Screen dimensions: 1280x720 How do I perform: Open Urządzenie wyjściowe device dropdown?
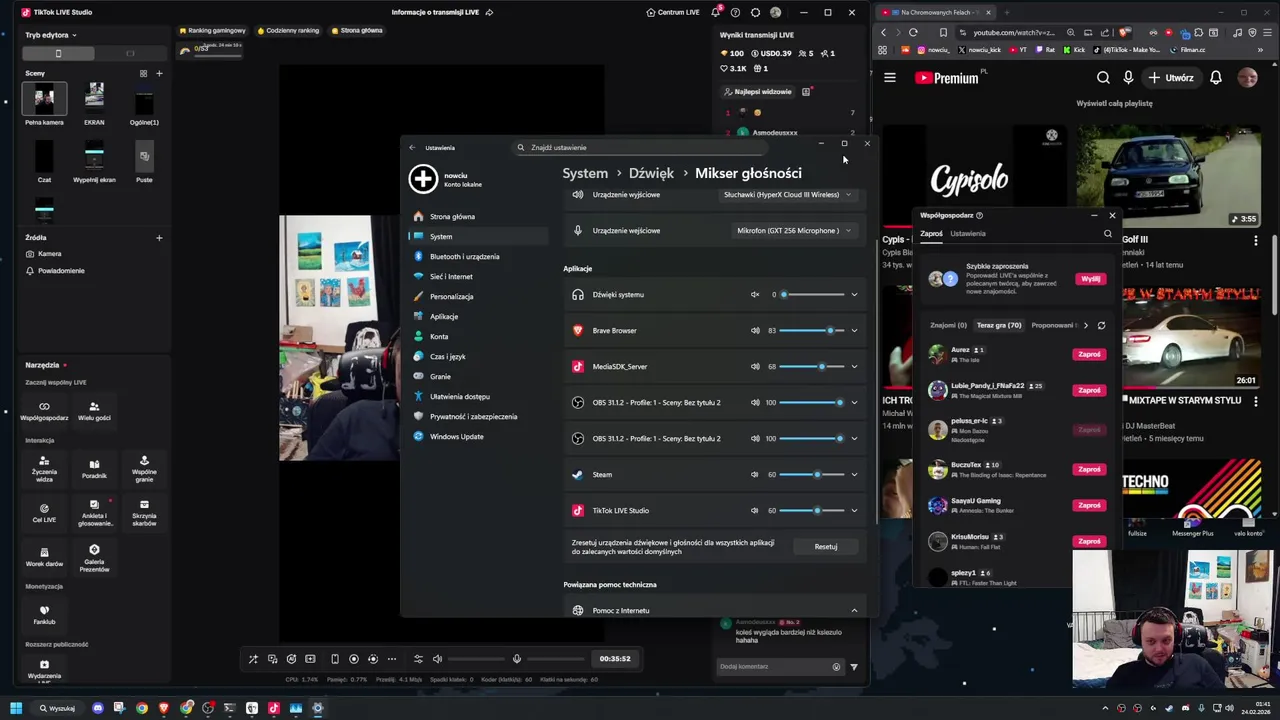click(787, 195)
